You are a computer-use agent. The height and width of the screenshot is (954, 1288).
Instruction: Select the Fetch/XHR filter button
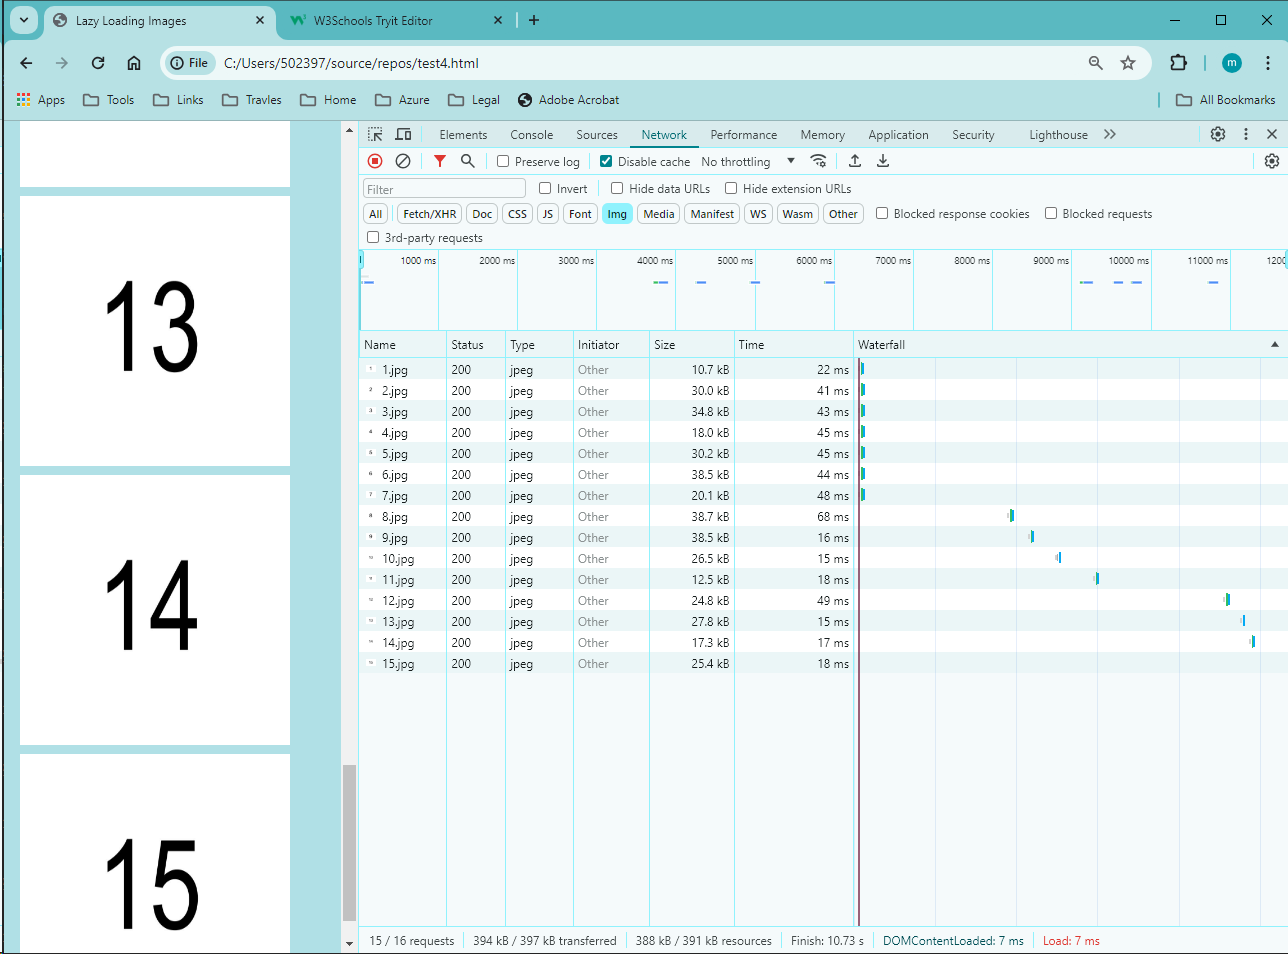coord(429,214)
